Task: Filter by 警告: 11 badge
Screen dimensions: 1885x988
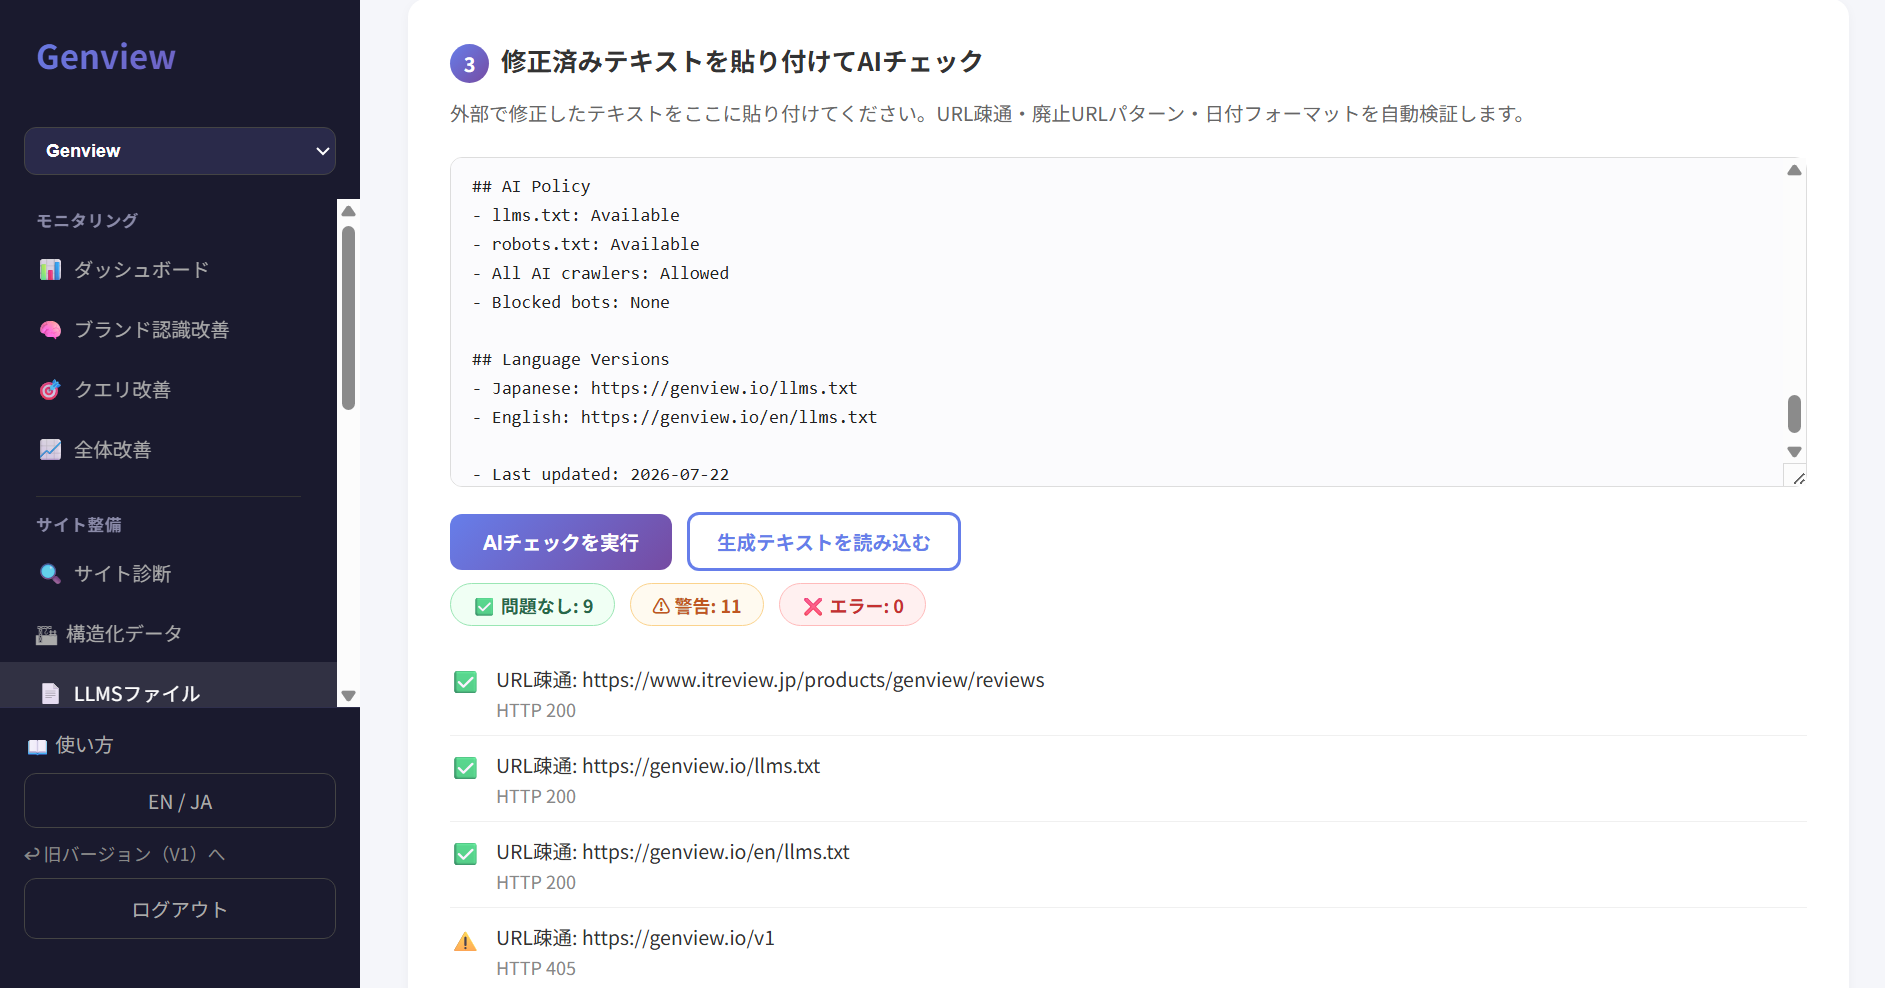Action: (x=697, y=605)
